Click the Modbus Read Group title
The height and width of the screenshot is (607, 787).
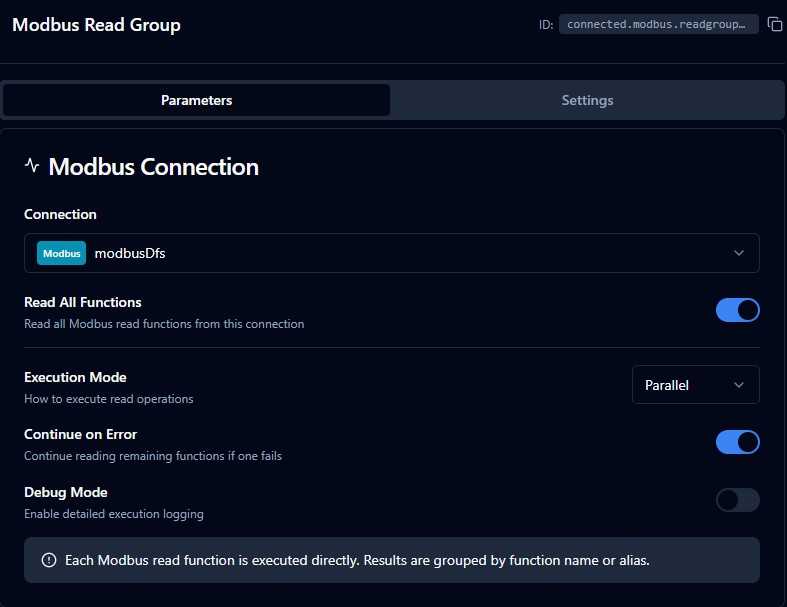(x=96, y=25)
